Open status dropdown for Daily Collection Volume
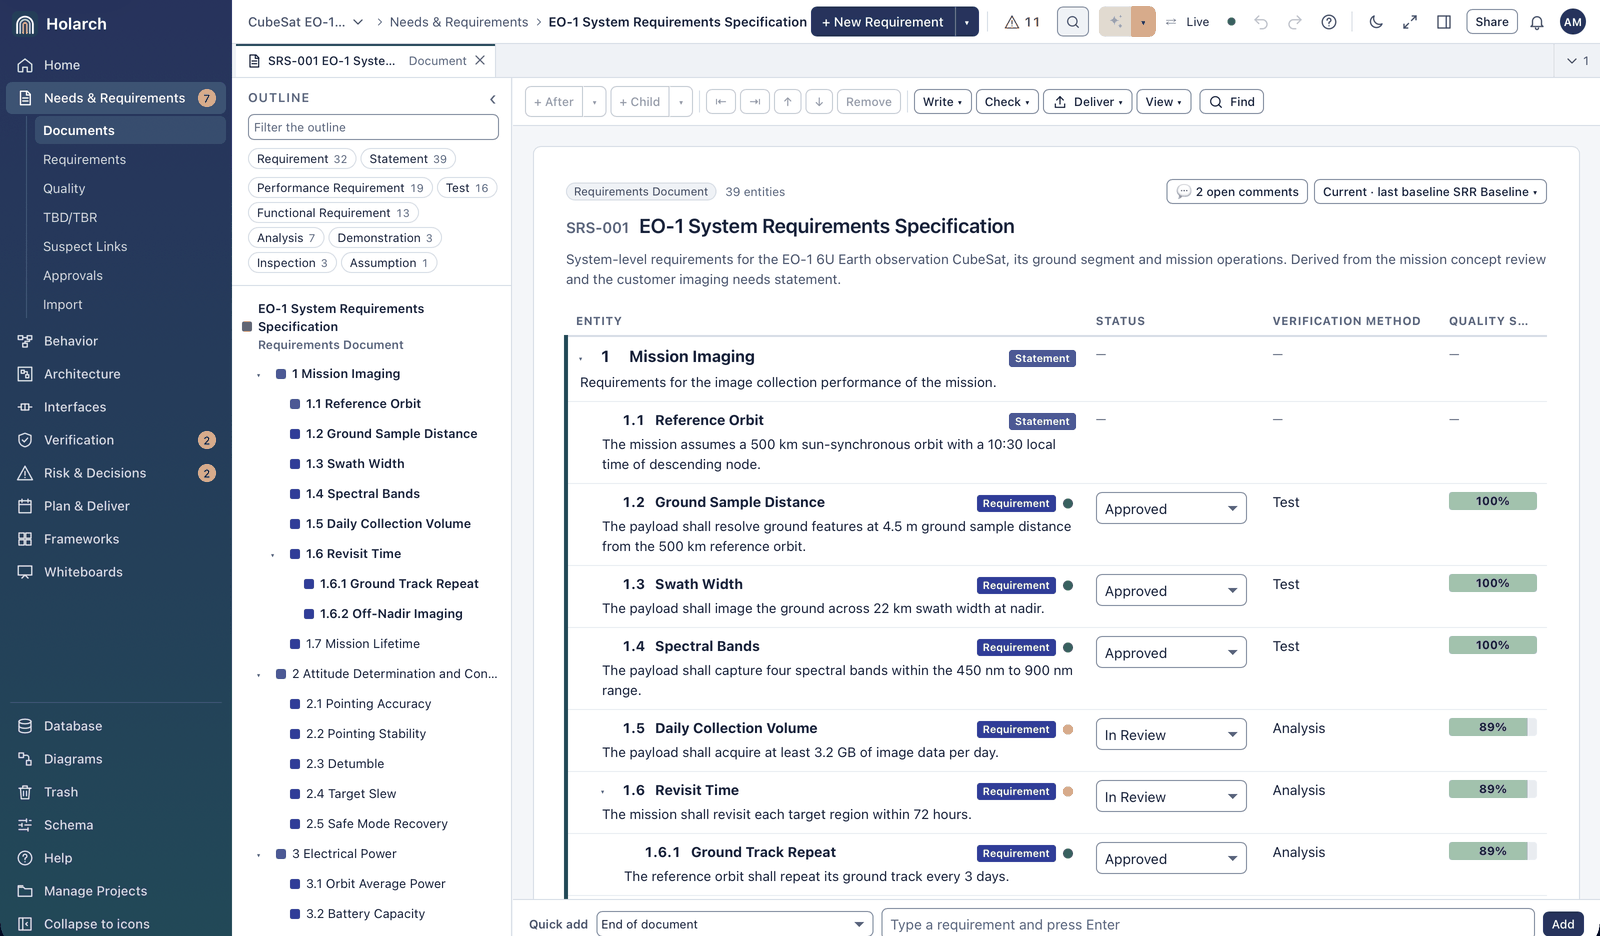Image resolution: width=1600 pixels, height=936 pixels. (1171, 735)
